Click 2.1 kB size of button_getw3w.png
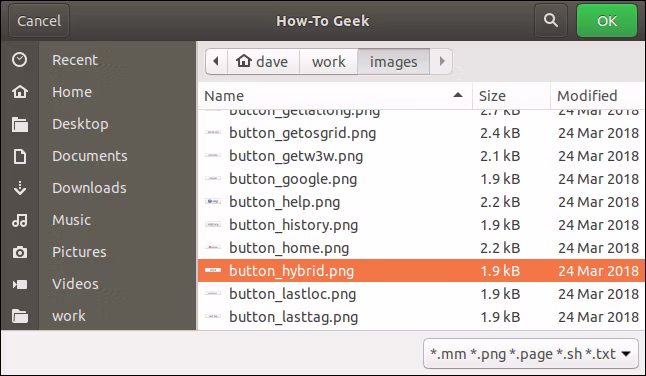Image resolution: width=646 pixels, height=376 pixels. (x=500, y=156)
